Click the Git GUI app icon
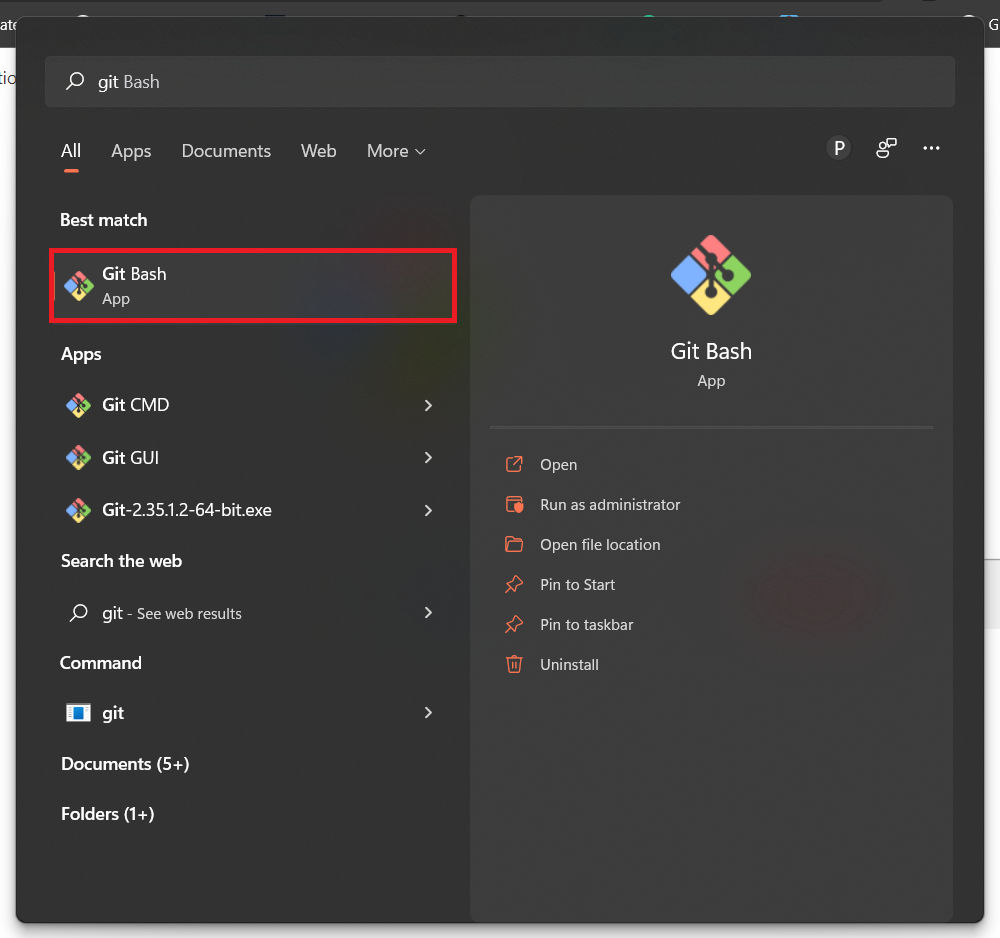Screen dimensions: 1000x938 [x=78, y=457]
